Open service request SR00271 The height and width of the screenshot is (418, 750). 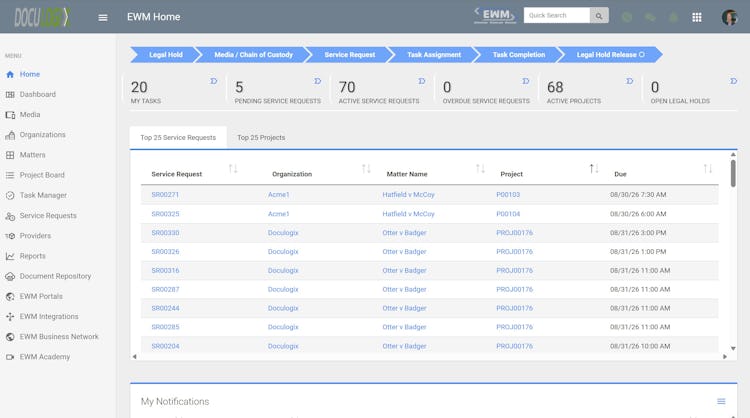coord(165,195)
